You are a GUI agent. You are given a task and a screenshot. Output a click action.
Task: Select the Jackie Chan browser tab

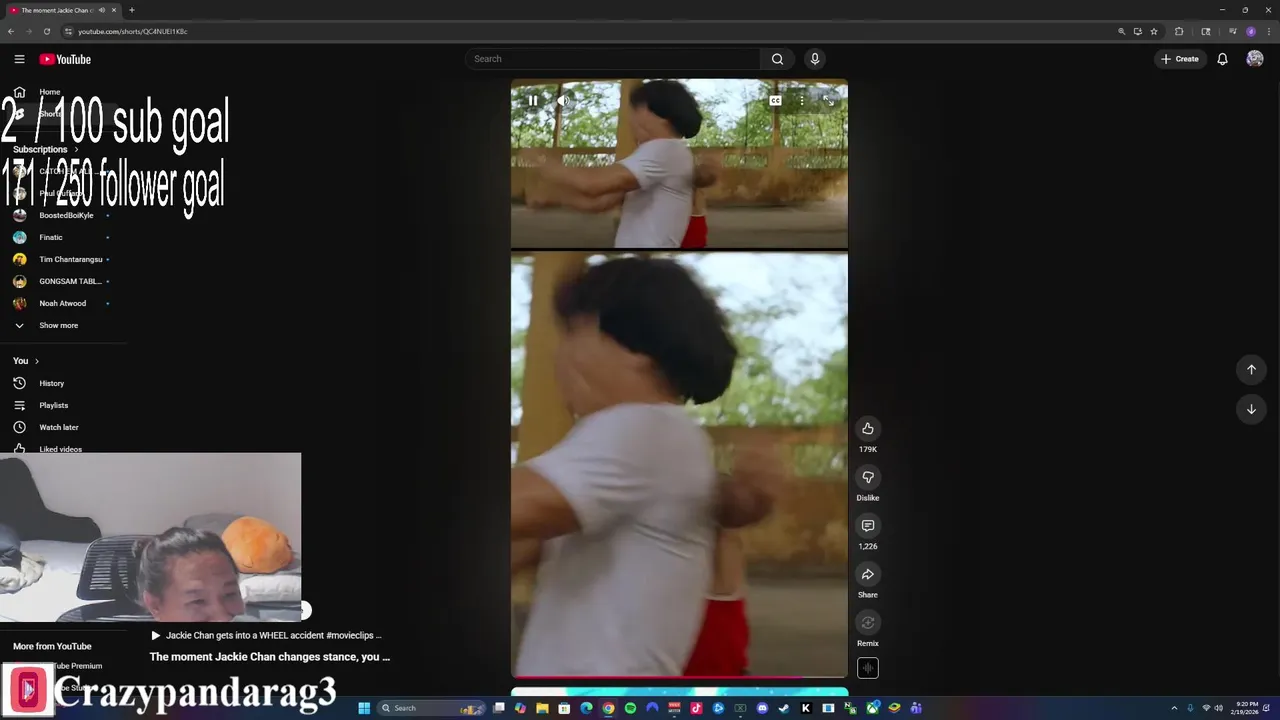click(62, 10)
